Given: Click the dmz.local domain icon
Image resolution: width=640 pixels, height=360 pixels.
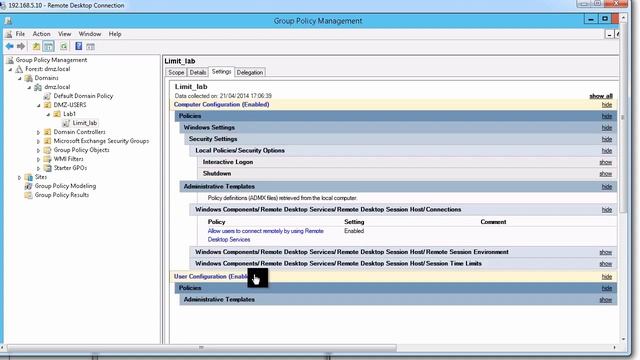Looking at the screenshot, I should (x=38, y=87).
